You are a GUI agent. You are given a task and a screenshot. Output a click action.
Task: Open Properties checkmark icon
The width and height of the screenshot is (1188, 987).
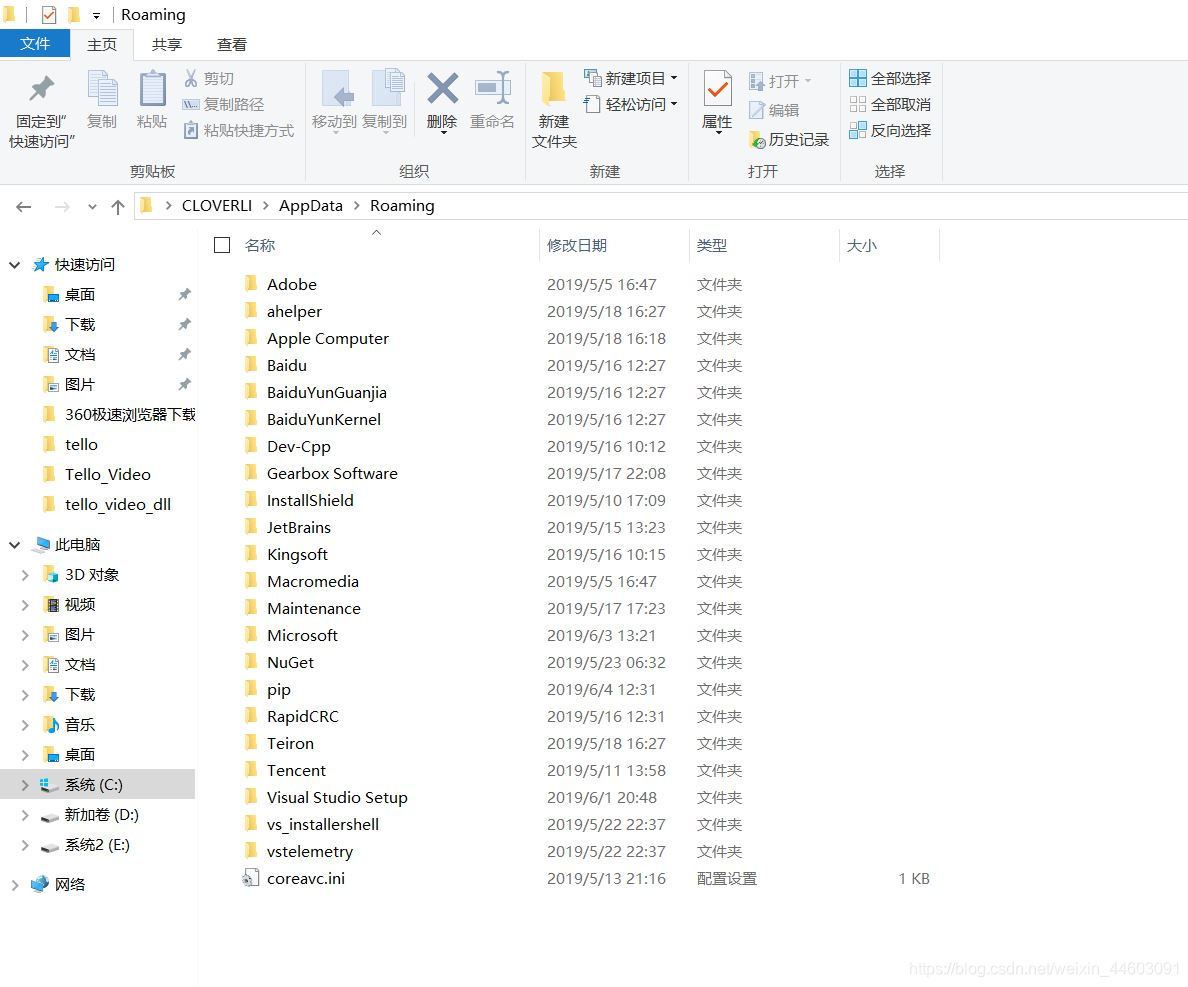click(717, 89)
